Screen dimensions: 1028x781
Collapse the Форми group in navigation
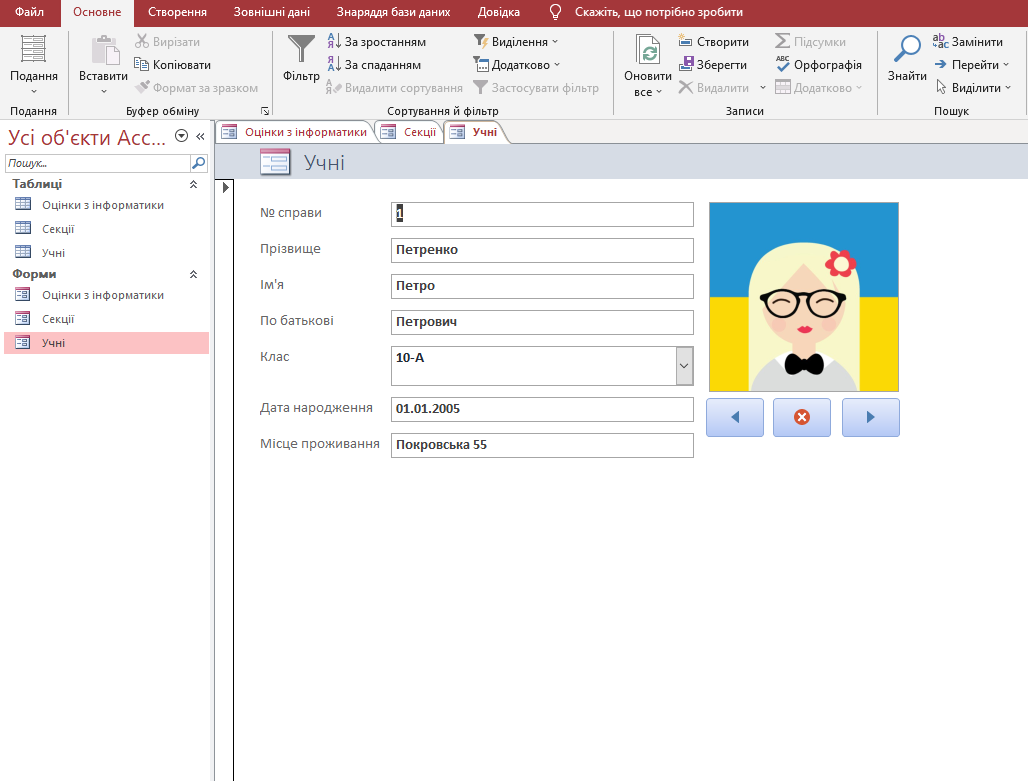193,274
